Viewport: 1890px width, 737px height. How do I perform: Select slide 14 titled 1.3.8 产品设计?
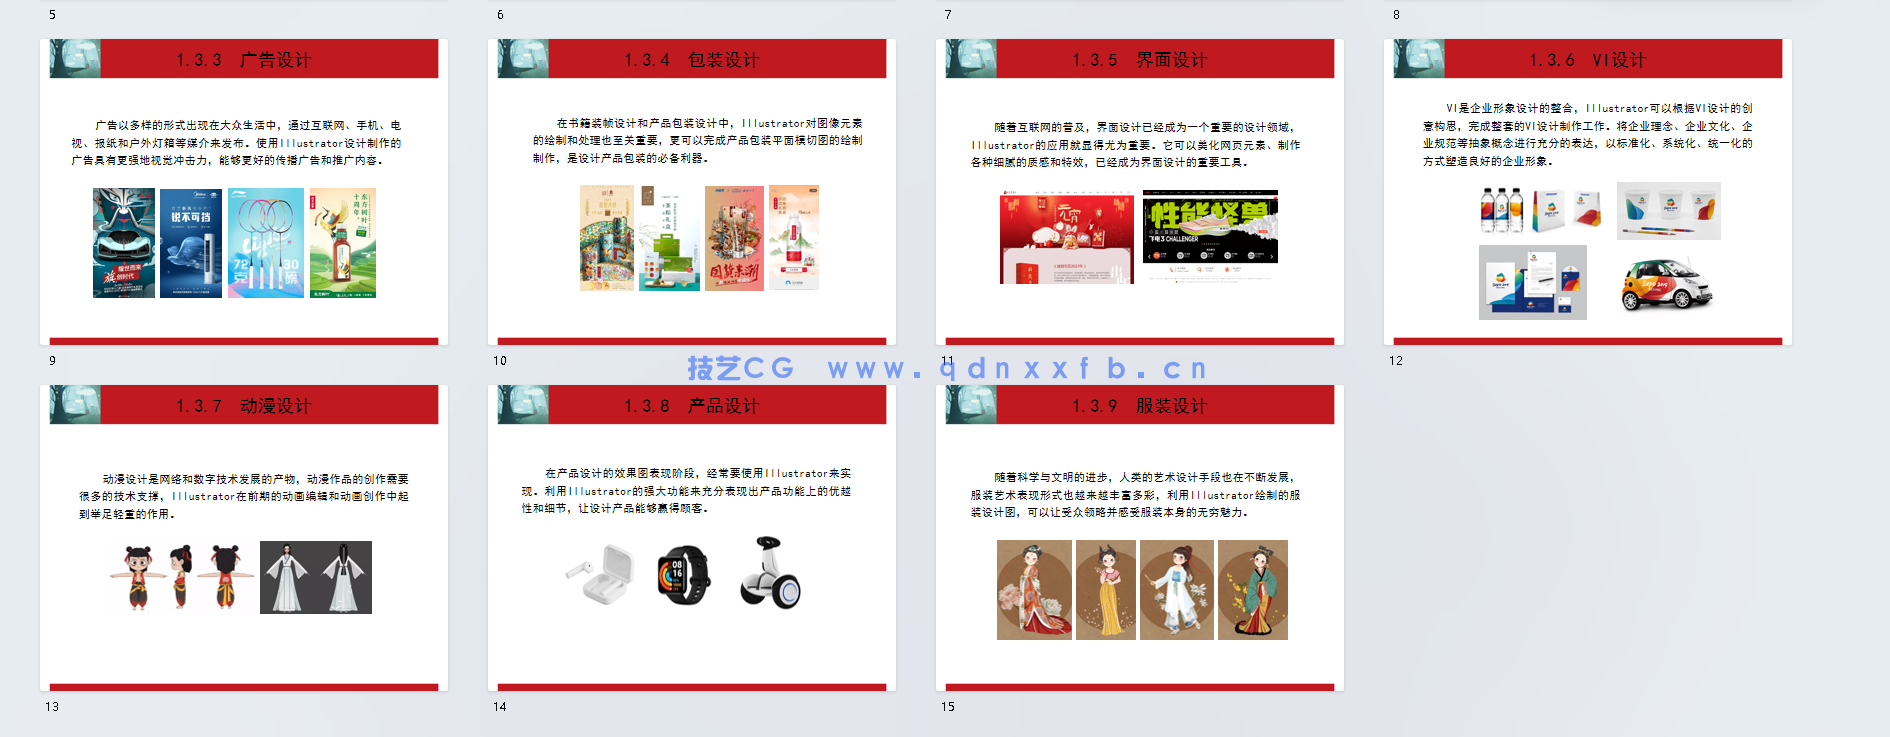point(692,538)
